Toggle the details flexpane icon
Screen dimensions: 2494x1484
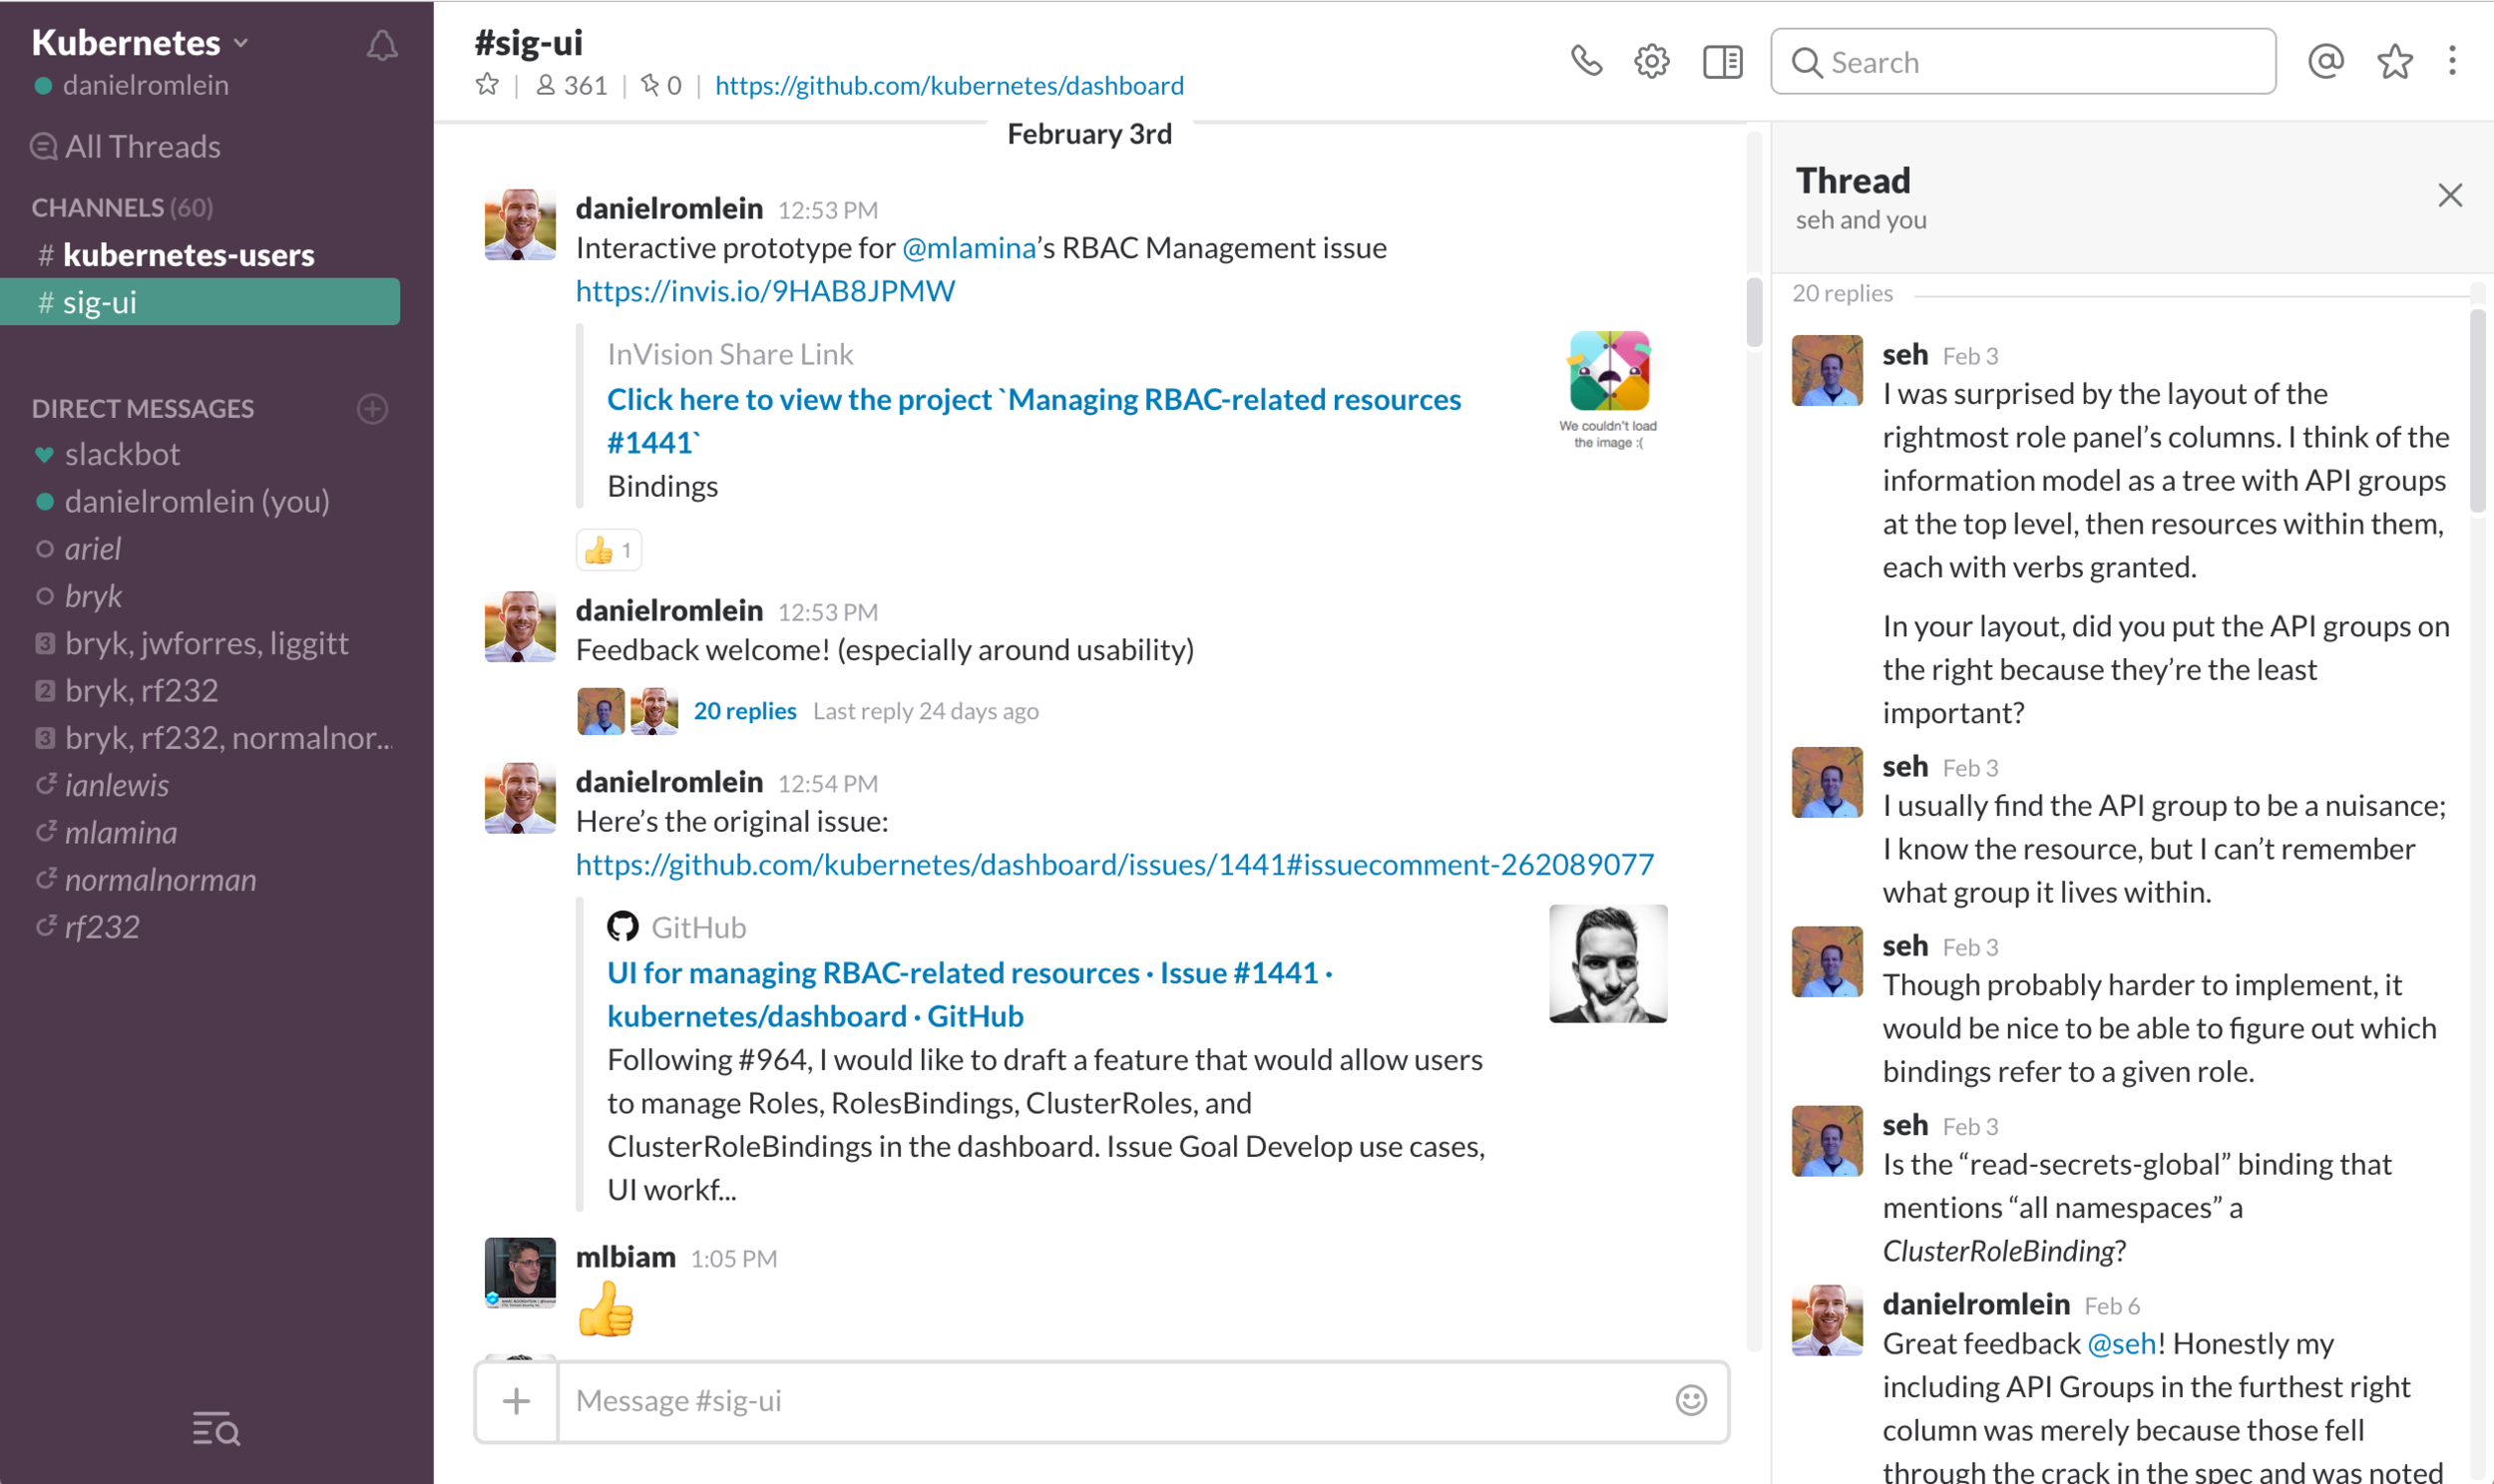tap(1721, 61)
